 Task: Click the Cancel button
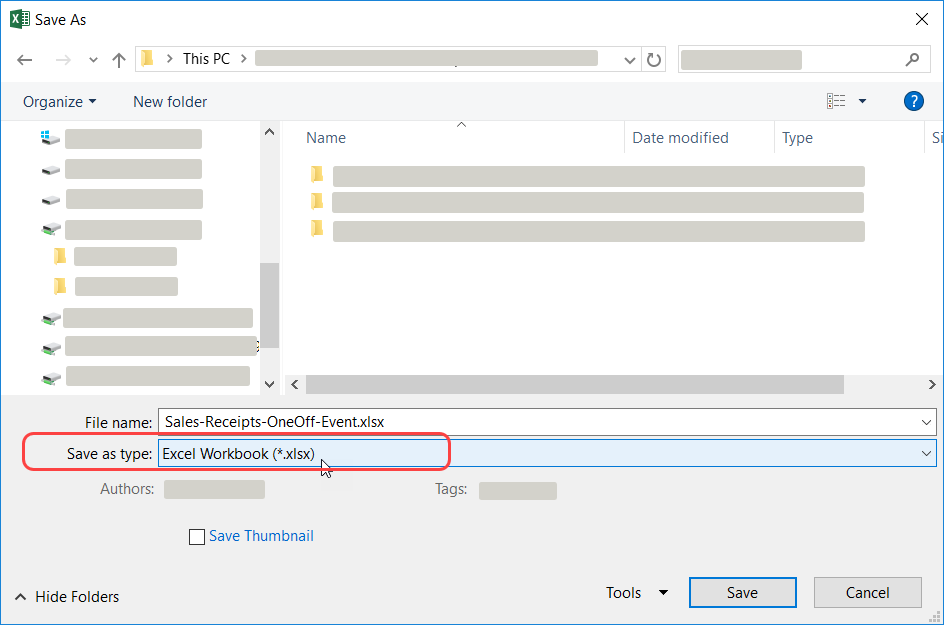(x=867, y=593)
